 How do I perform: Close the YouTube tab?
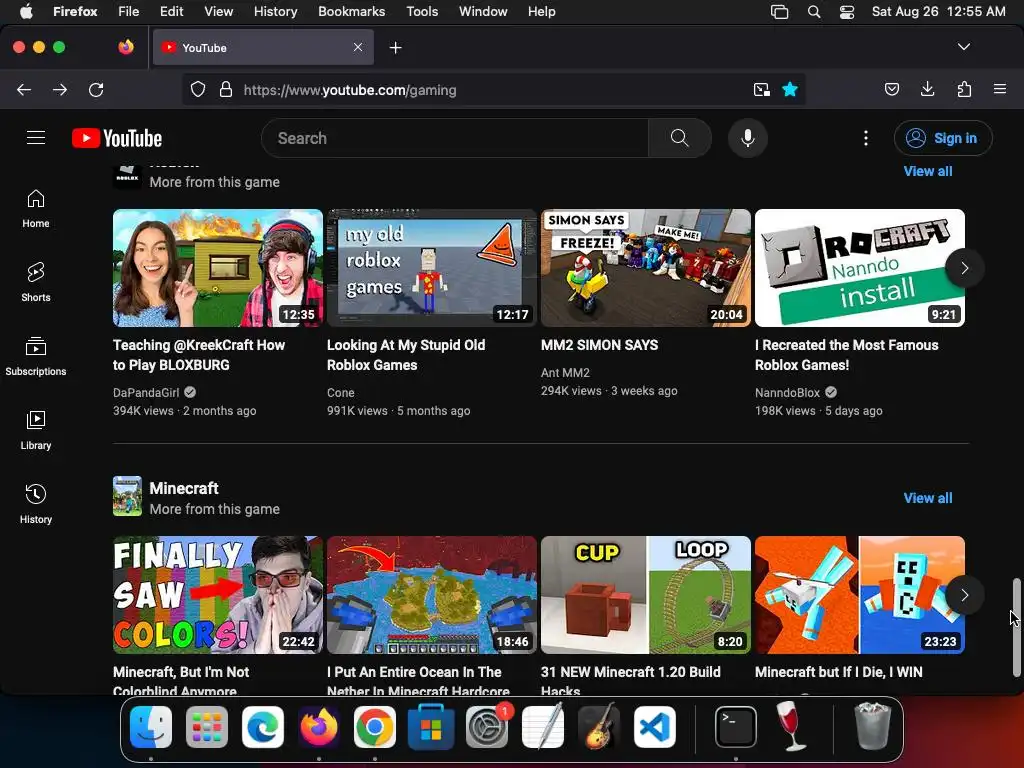pyautogui.click(x=358, y=47)
